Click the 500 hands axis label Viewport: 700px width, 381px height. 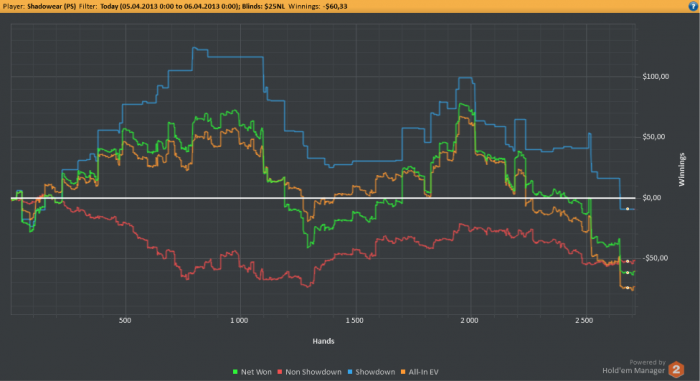click(125, 320)
